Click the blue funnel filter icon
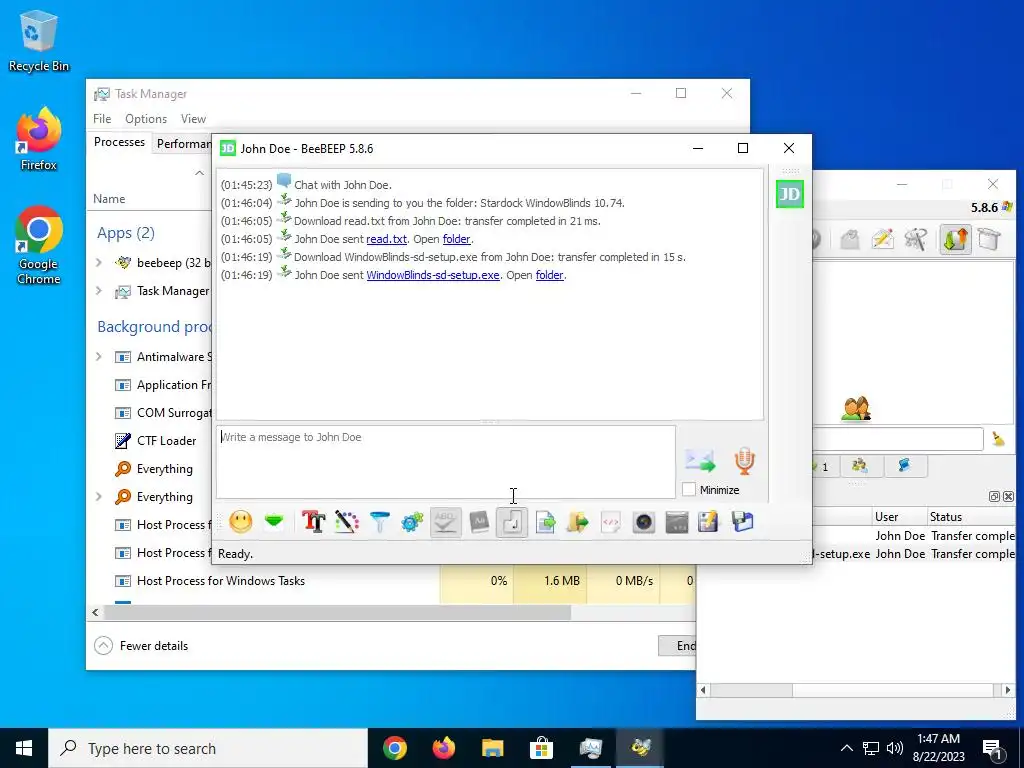Viewport: 1024px width, 768px height. pos(379,522)
